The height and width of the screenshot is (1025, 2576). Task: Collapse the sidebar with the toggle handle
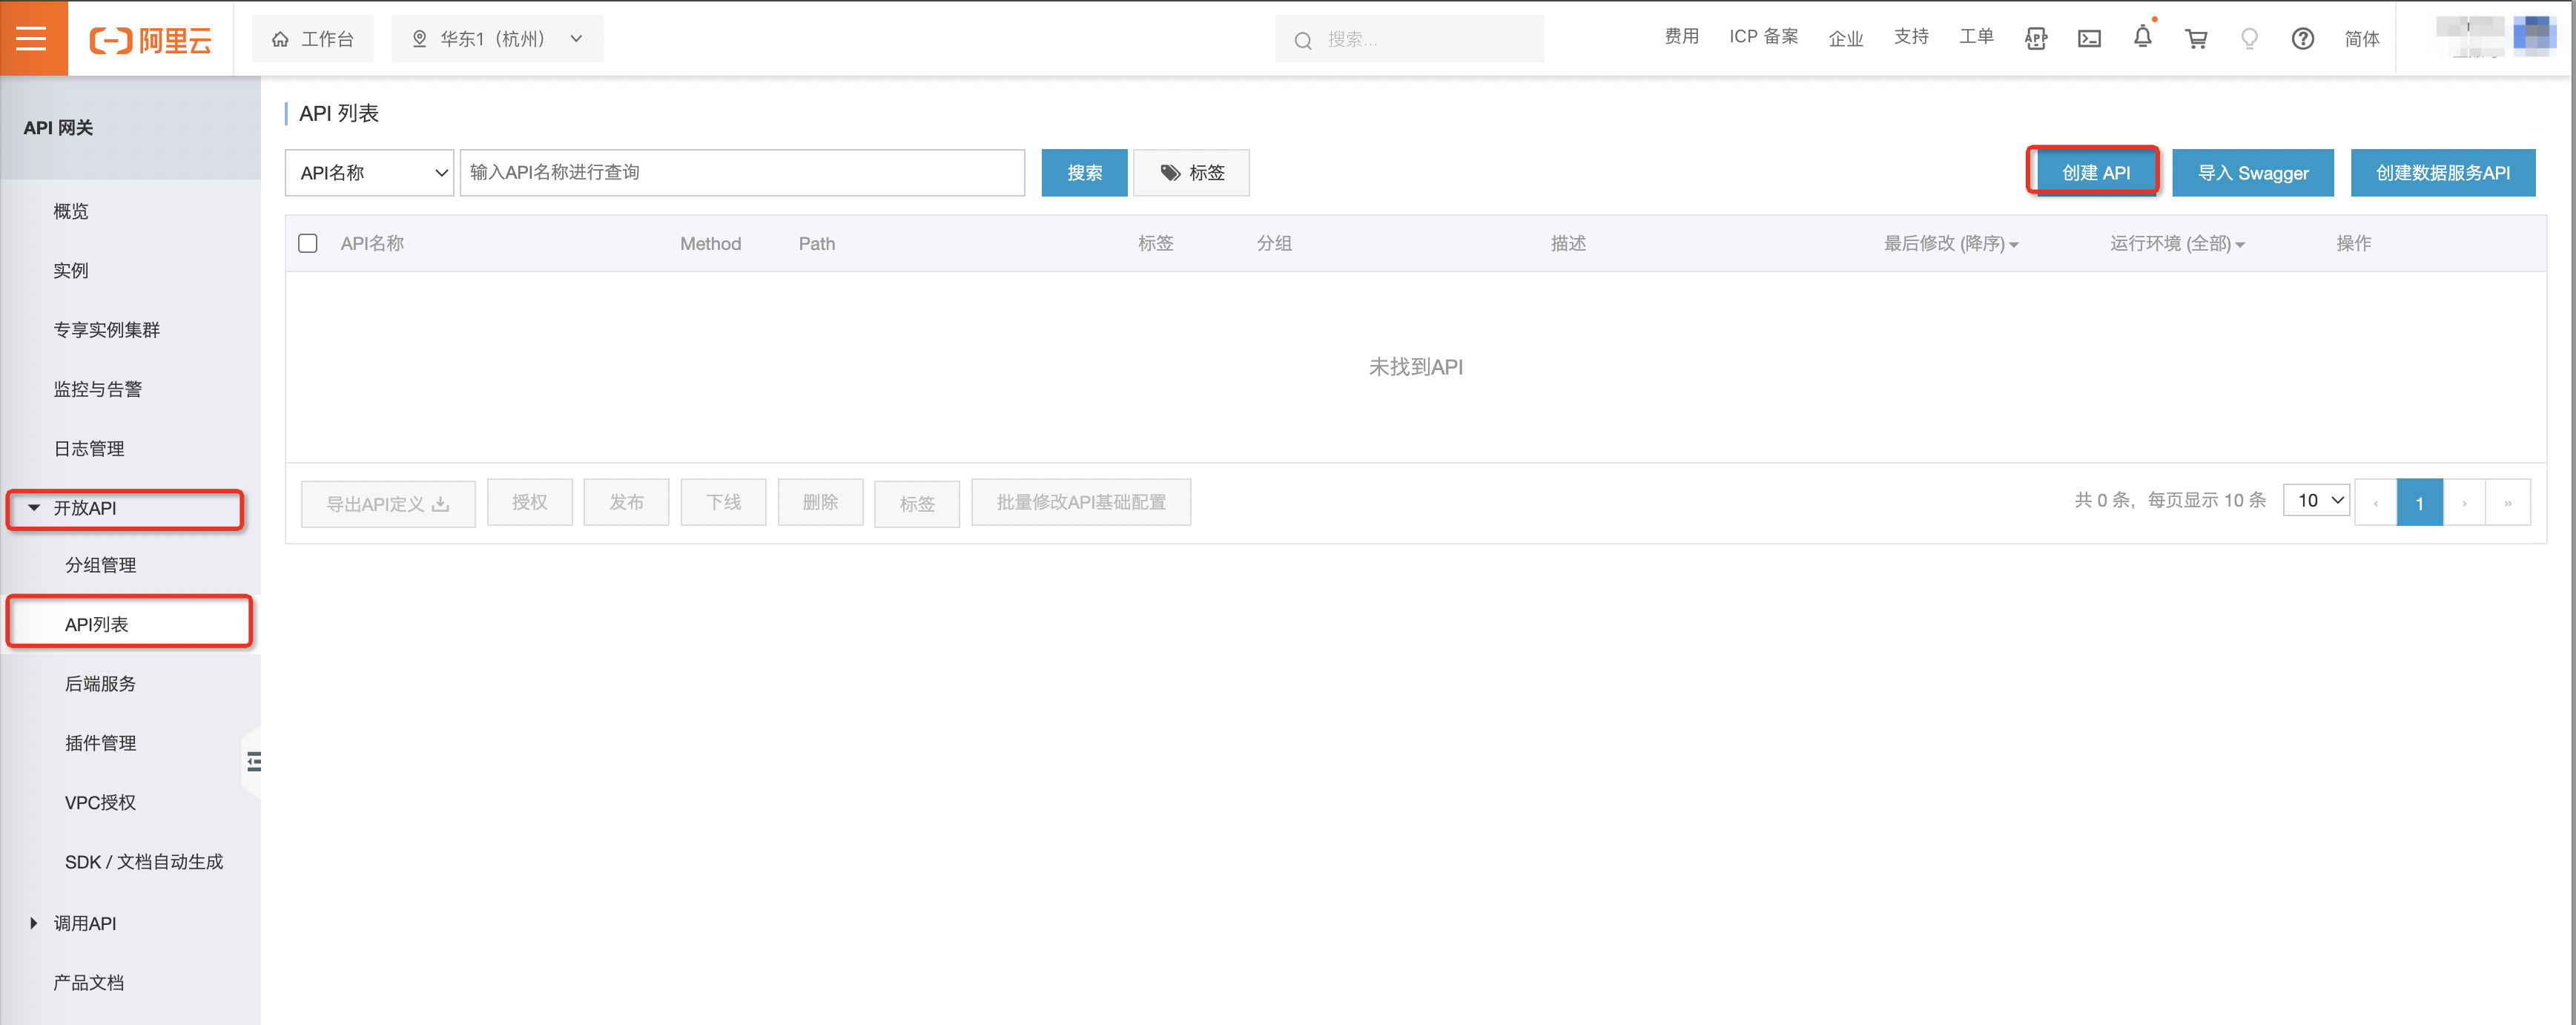[x=254, y=762]
